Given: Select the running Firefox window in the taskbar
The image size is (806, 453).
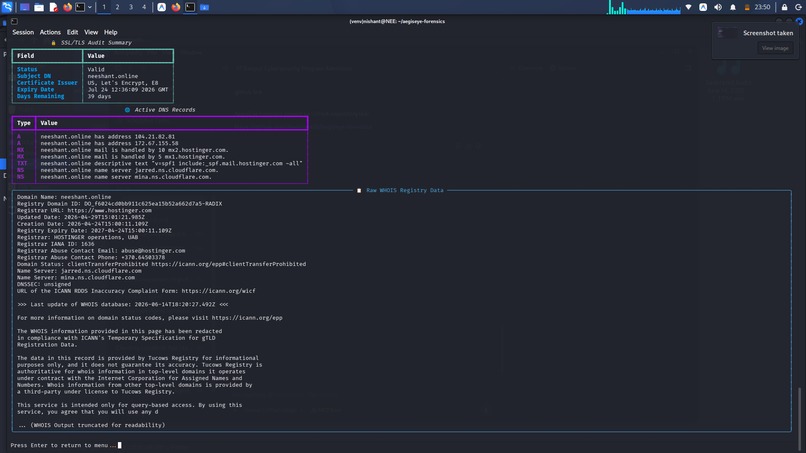Looking at the screenshot, I should pyautogui.click(x=176, y=7).
